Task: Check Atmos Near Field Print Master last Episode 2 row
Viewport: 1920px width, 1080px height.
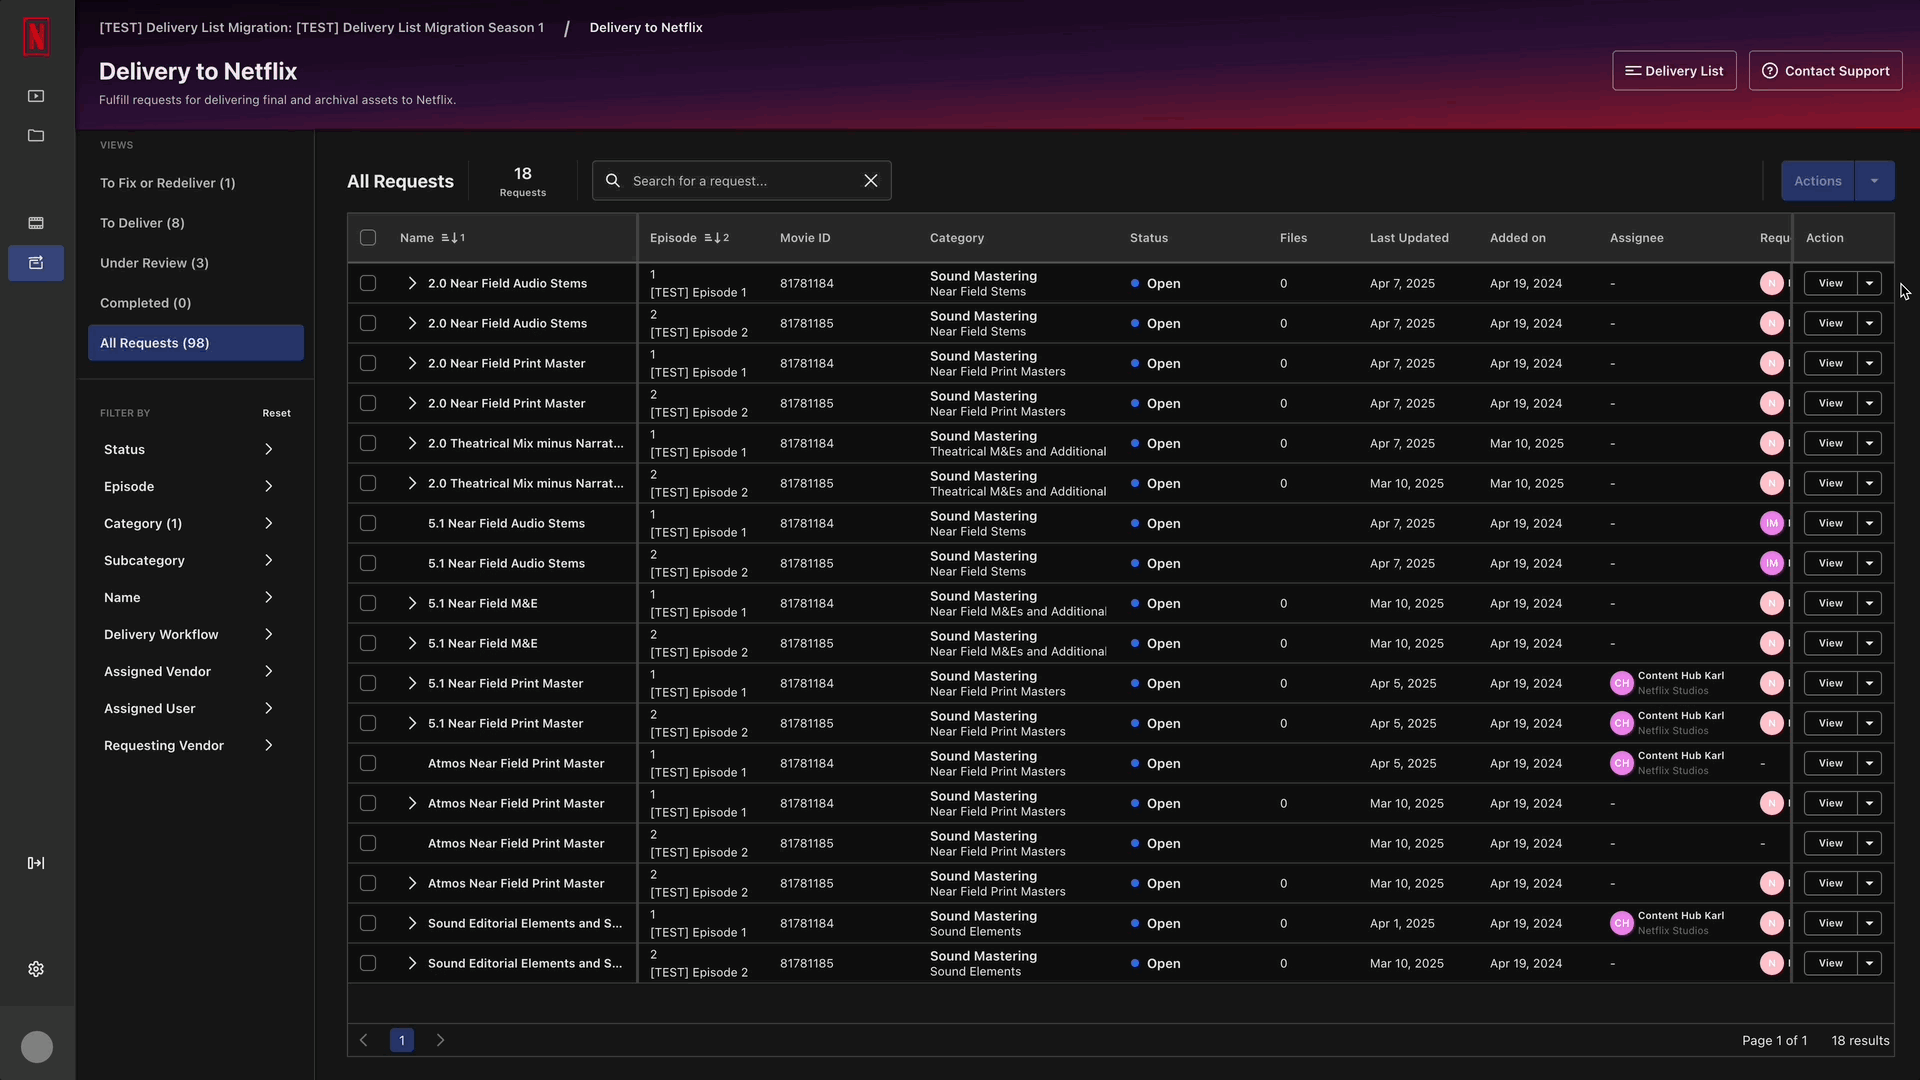Action: (368, 883)
